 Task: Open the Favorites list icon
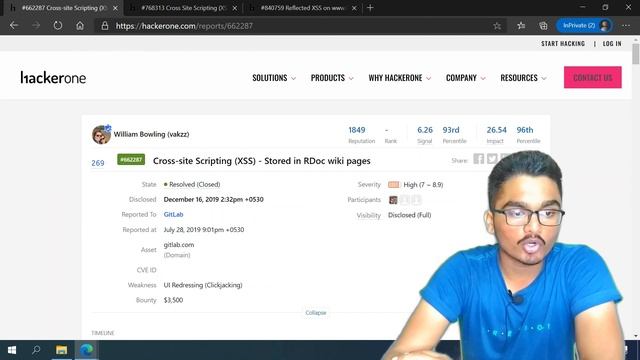point(521,25)
